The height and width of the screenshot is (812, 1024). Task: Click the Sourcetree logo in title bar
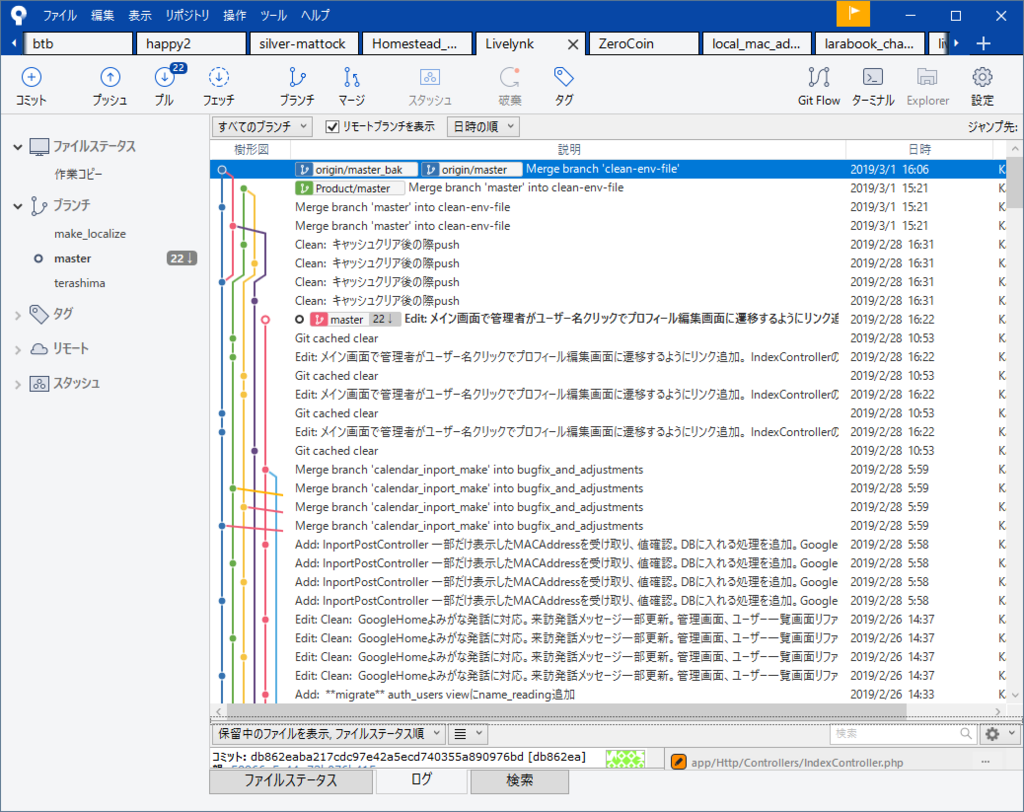[x=18, y=14]
